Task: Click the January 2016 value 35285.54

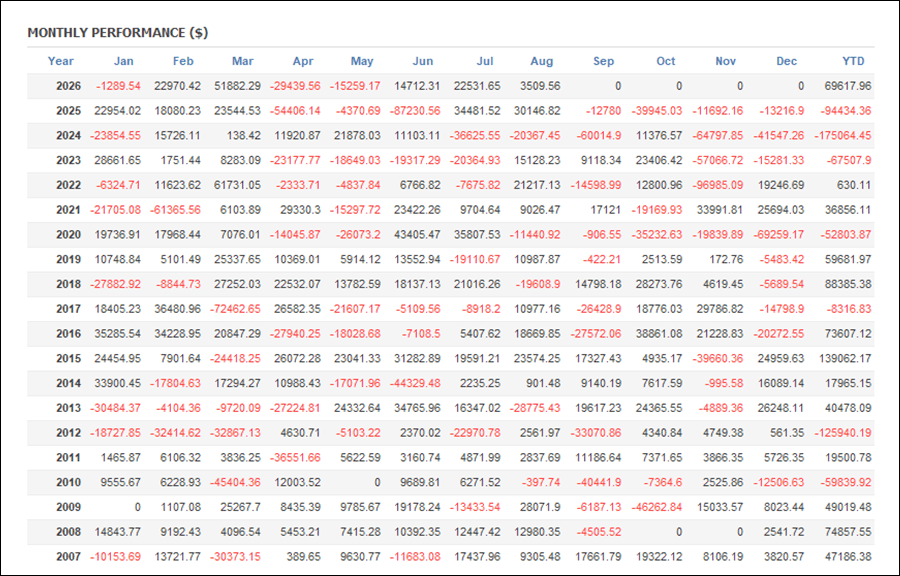Action: [118, 334]
